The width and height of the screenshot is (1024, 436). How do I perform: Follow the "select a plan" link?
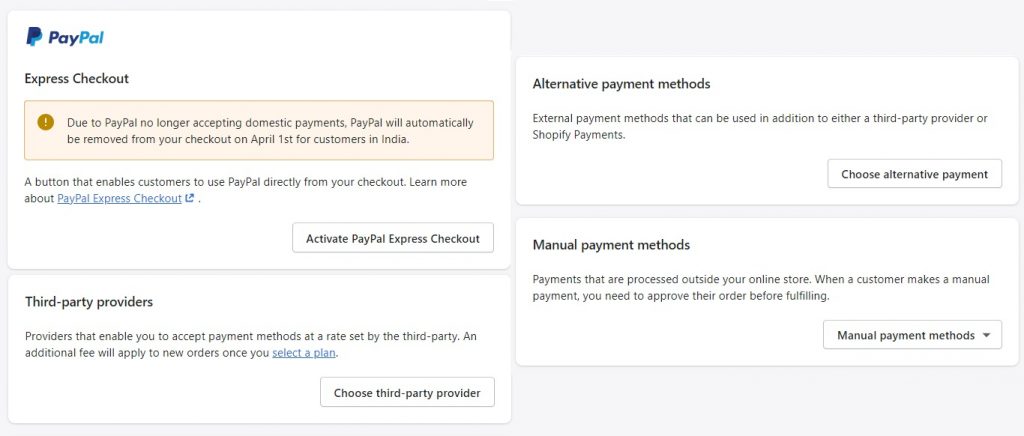click(x=304, y=353)
